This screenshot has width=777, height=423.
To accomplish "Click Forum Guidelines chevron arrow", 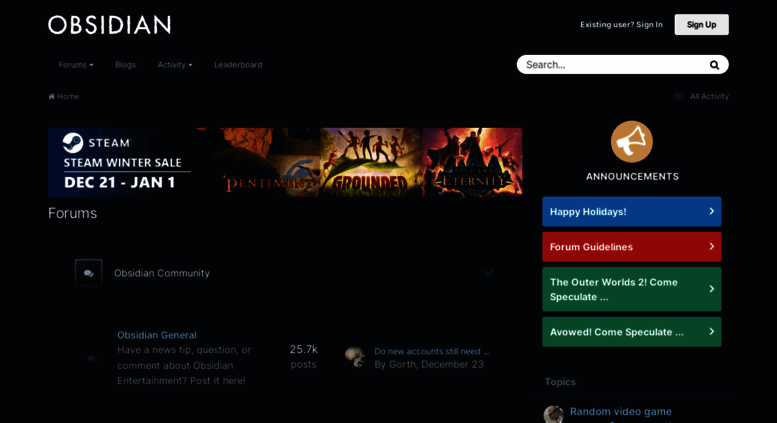I will coord(712,246).
